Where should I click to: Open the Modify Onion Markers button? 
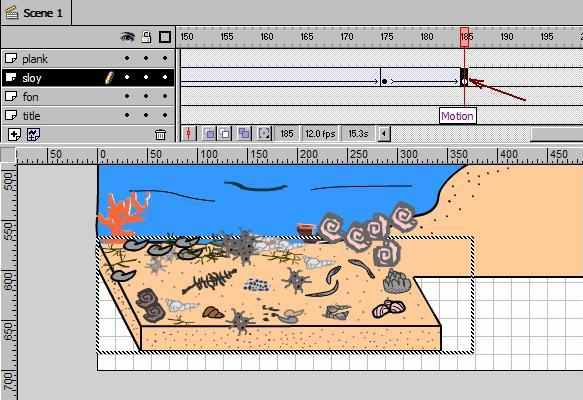[x=264, y=133]
